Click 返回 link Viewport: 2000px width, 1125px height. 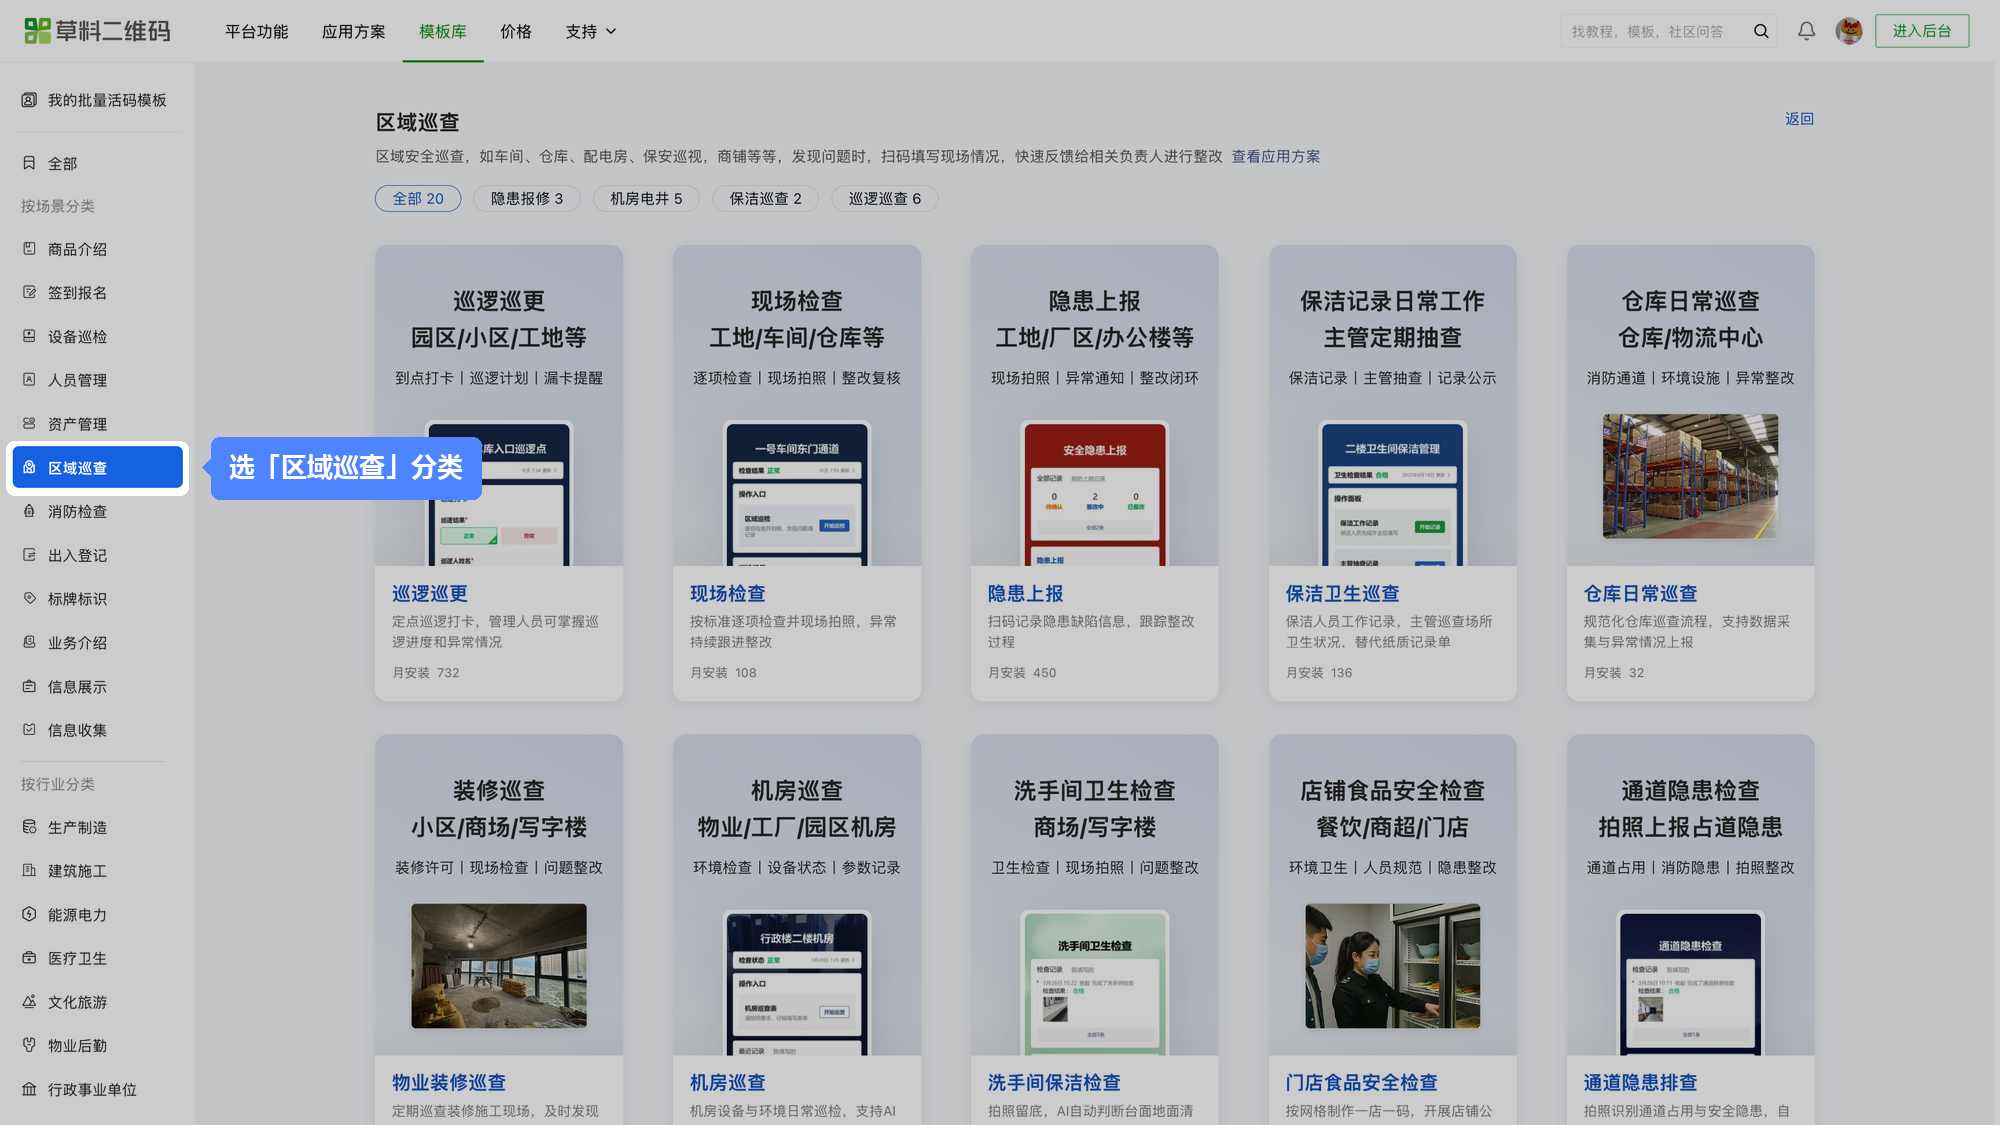coord(1799,118)
